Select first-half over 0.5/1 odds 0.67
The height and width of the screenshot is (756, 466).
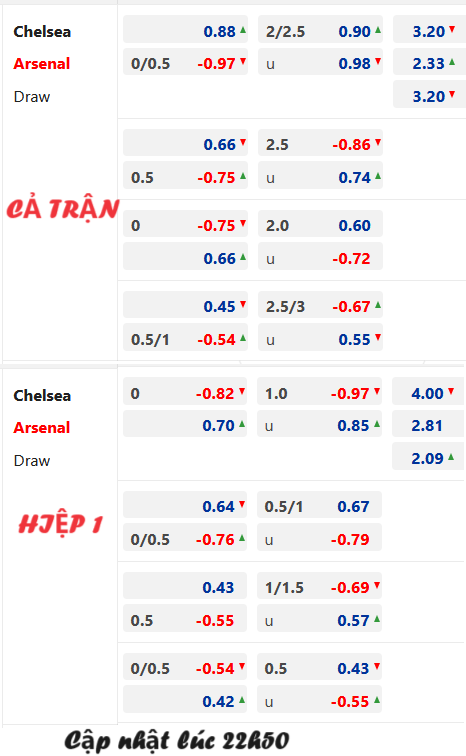tap(320, 506)
